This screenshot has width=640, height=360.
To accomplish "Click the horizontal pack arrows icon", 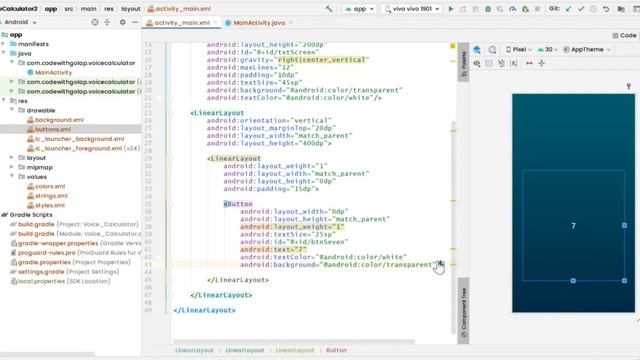I will [x=529, y=63].
